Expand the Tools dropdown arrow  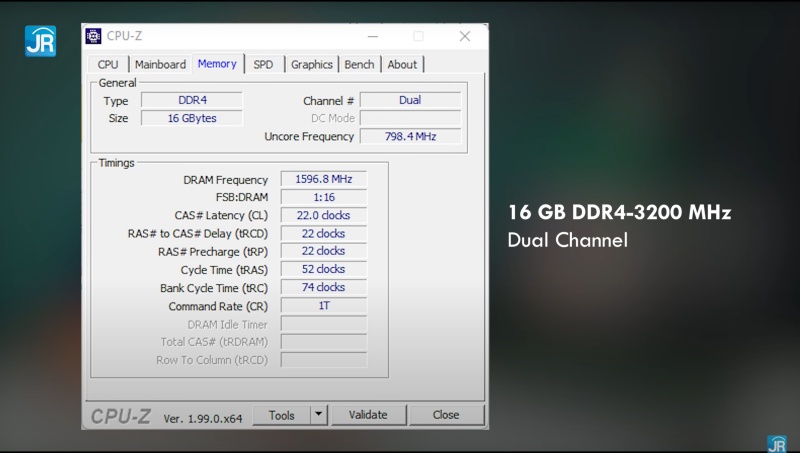[319, 415]
